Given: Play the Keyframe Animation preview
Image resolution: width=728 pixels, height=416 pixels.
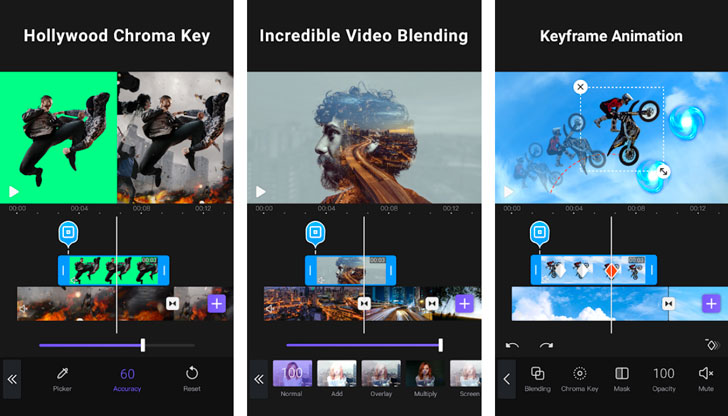Looking at the screenshot, I should tap(509, 191).
